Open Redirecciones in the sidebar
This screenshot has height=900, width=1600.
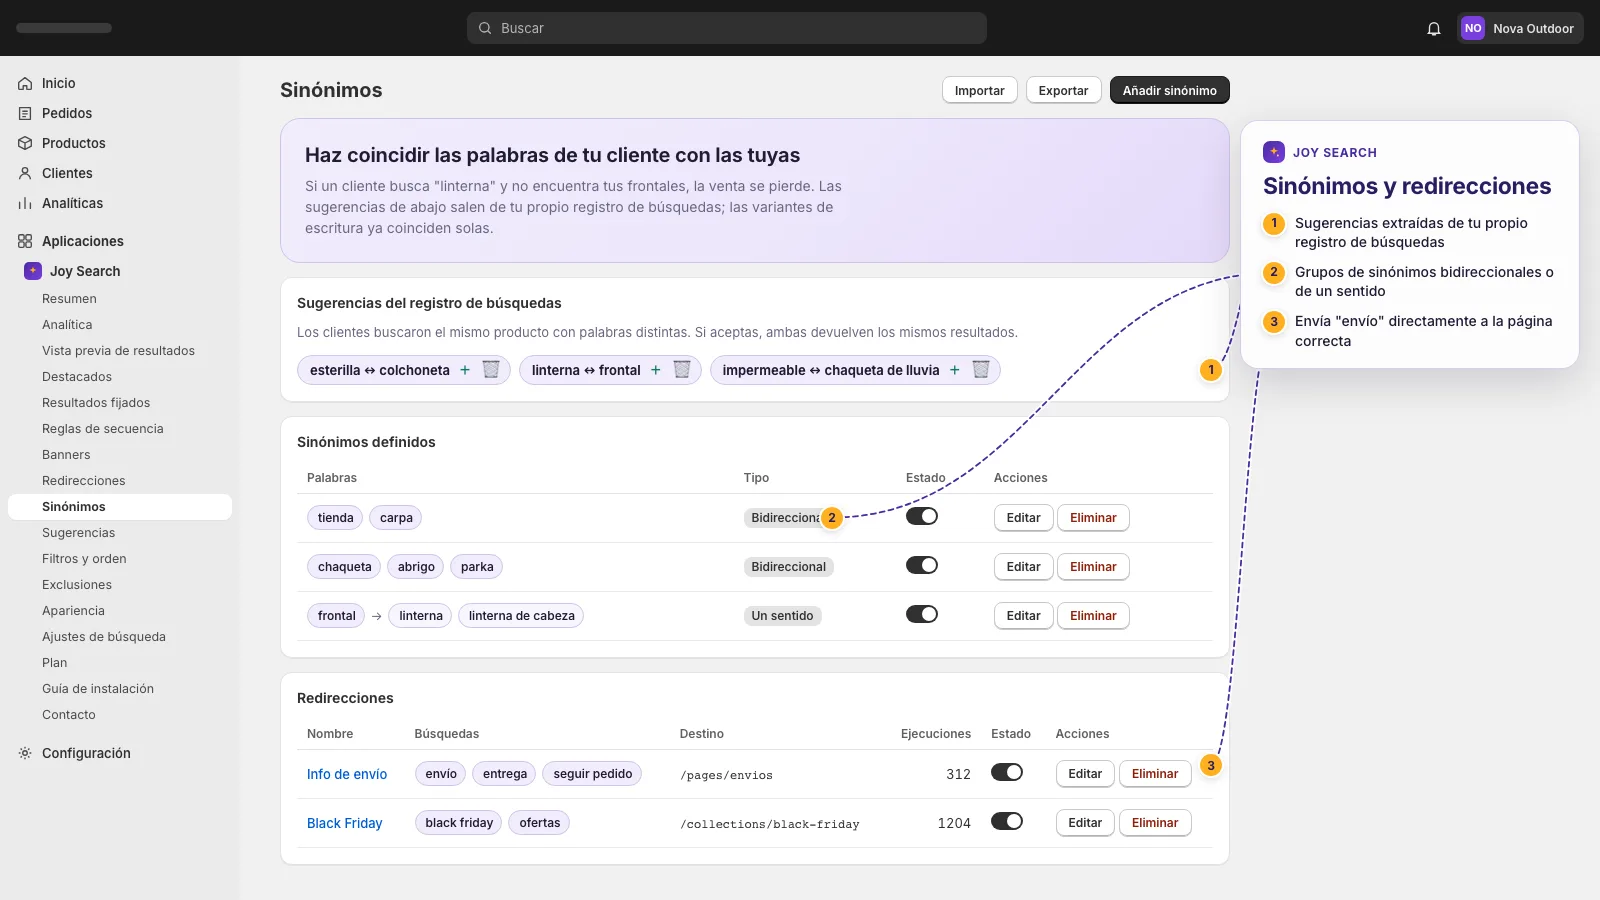pos(120,481)
